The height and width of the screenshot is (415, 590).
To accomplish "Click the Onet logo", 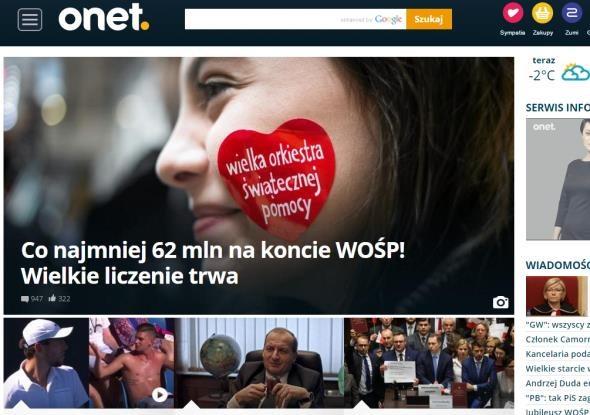I will (x=104, y=18).
